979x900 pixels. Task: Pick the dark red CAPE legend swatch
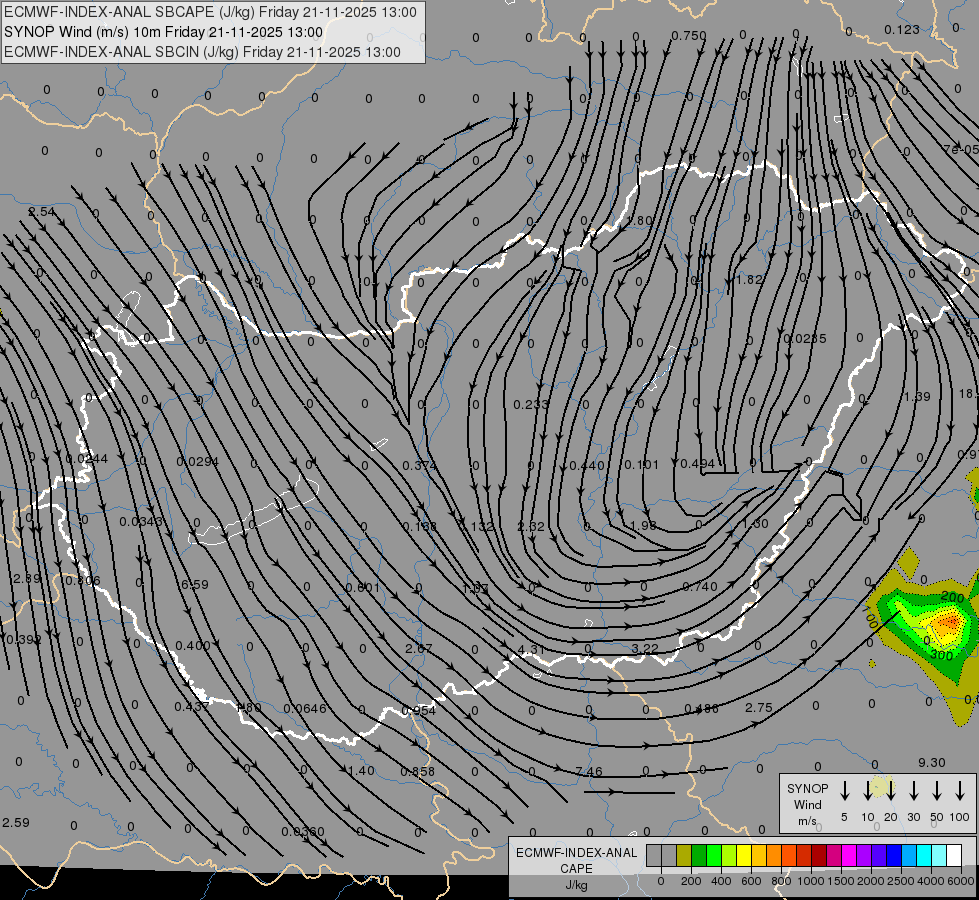(819, 855)
